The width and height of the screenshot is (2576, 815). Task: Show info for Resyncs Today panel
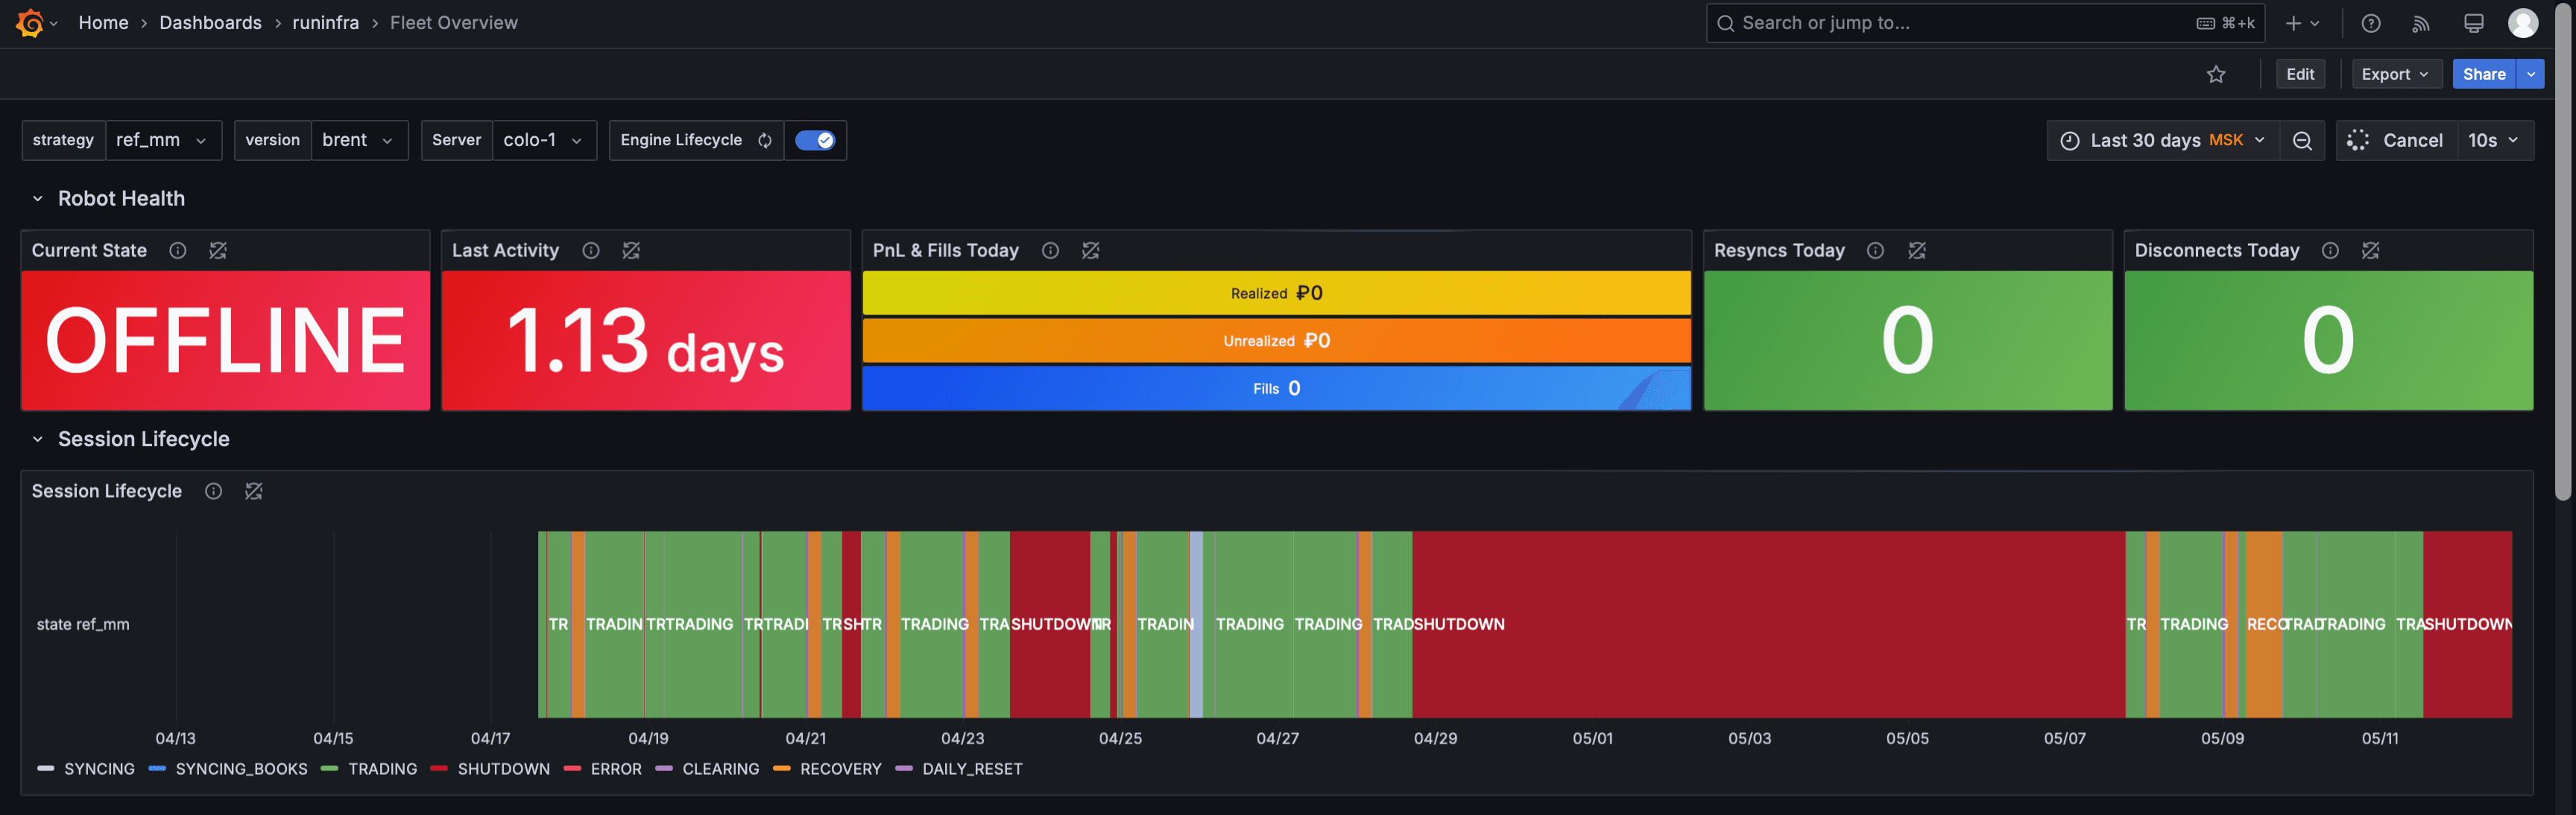click(1876, 251)
